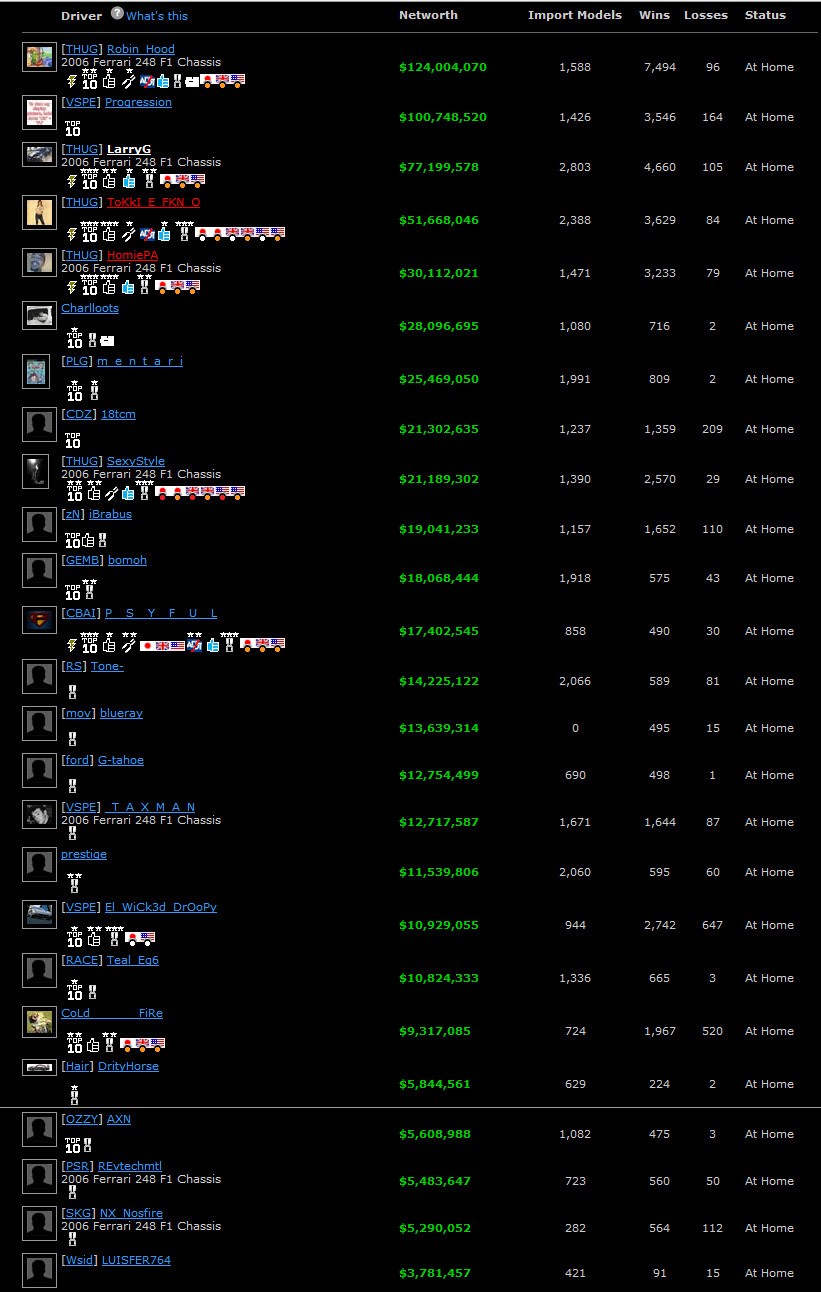Image resolution: width=821 pixels, height=1292 pixels.
Task: Click Robin_Hood's lightning bolt badge icon
Action: [71, 81]
